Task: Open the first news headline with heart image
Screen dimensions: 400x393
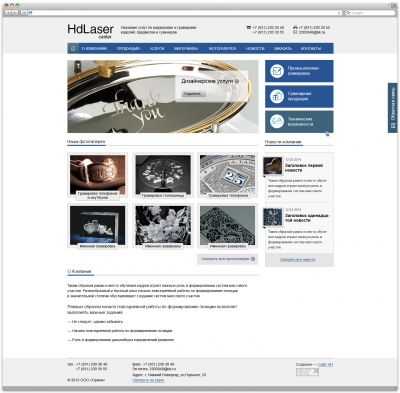Action: (x=304, y=168)
